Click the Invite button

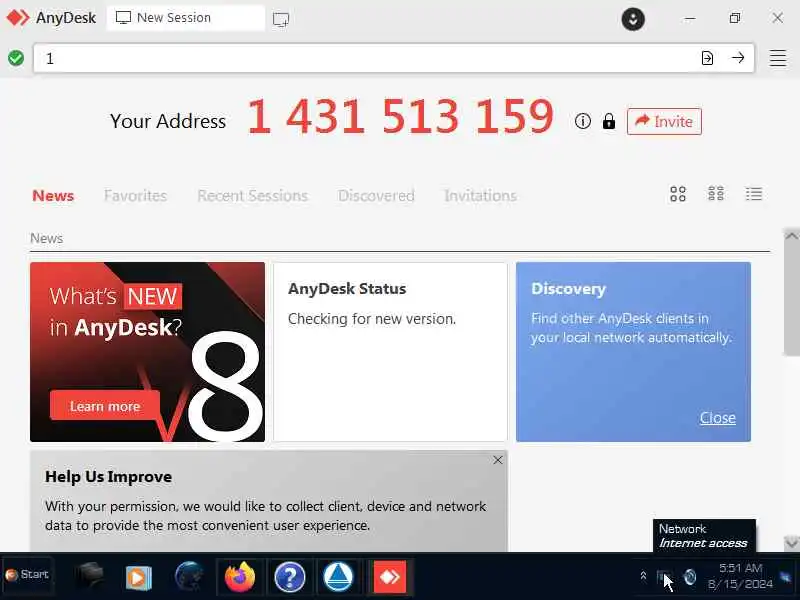664,121
